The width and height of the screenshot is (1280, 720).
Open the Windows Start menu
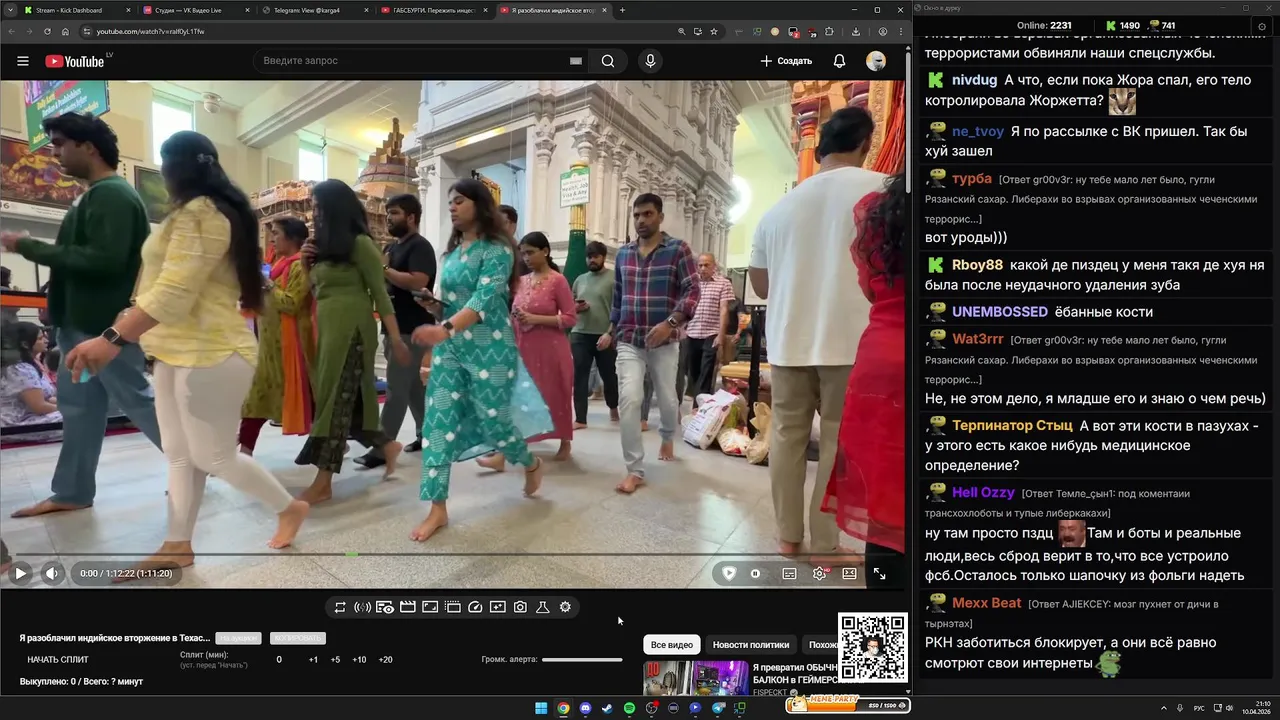coord(541,708)
